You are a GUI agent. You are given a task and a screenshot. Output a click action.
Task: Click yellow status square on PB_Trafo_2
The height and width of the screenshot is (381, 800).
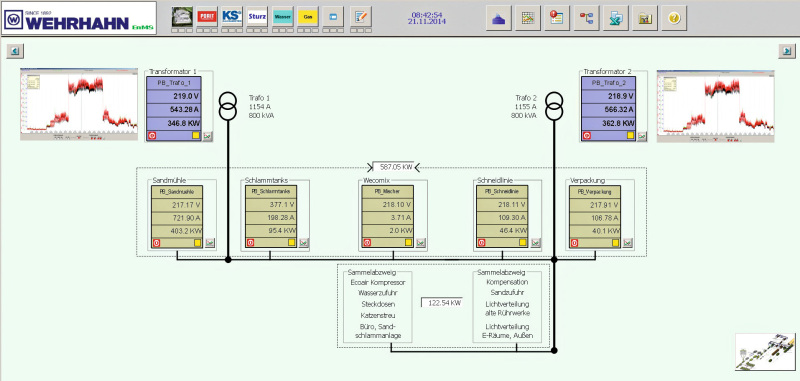click(x=631, y=136)
